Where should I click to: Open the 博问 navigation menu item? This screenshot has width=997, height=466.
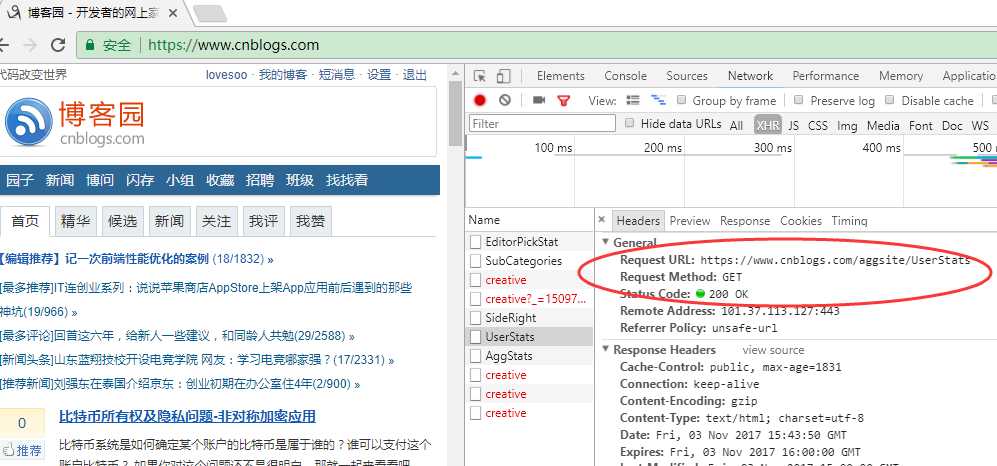pyautogui.click(x=100, y=180)
